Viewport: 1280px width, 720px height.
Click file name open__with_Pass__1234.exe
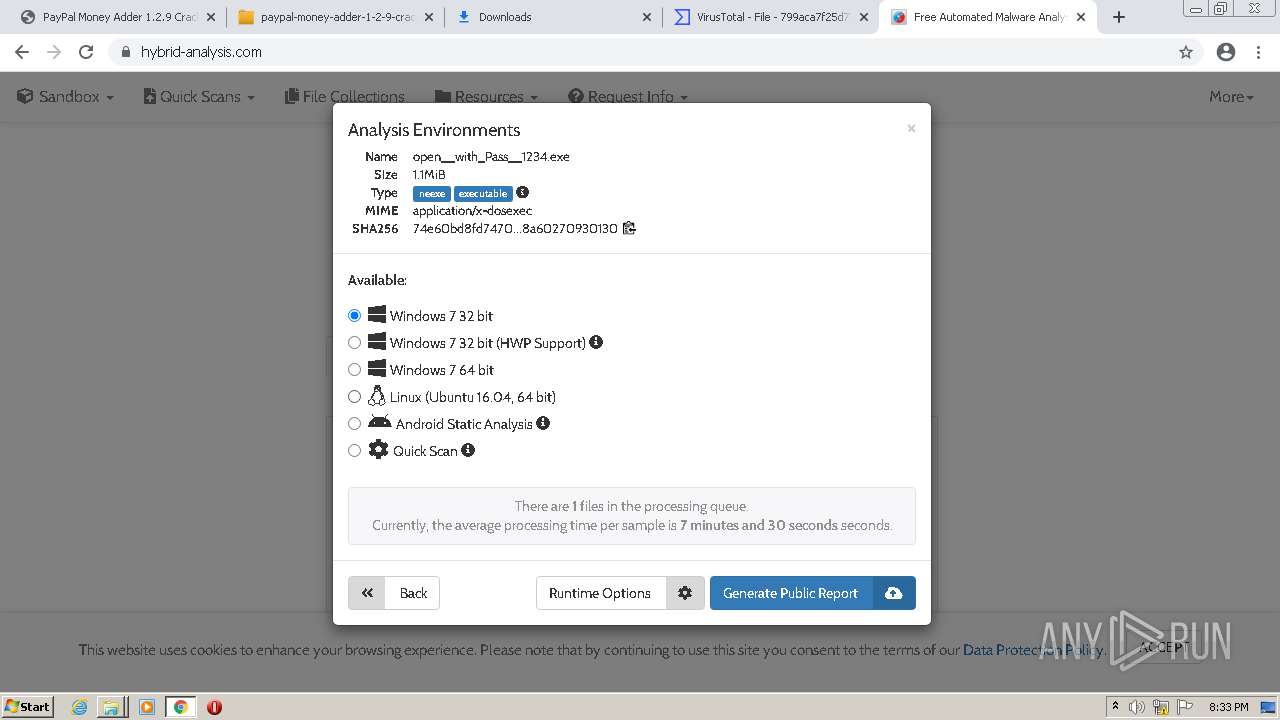[x=491, y=156]
